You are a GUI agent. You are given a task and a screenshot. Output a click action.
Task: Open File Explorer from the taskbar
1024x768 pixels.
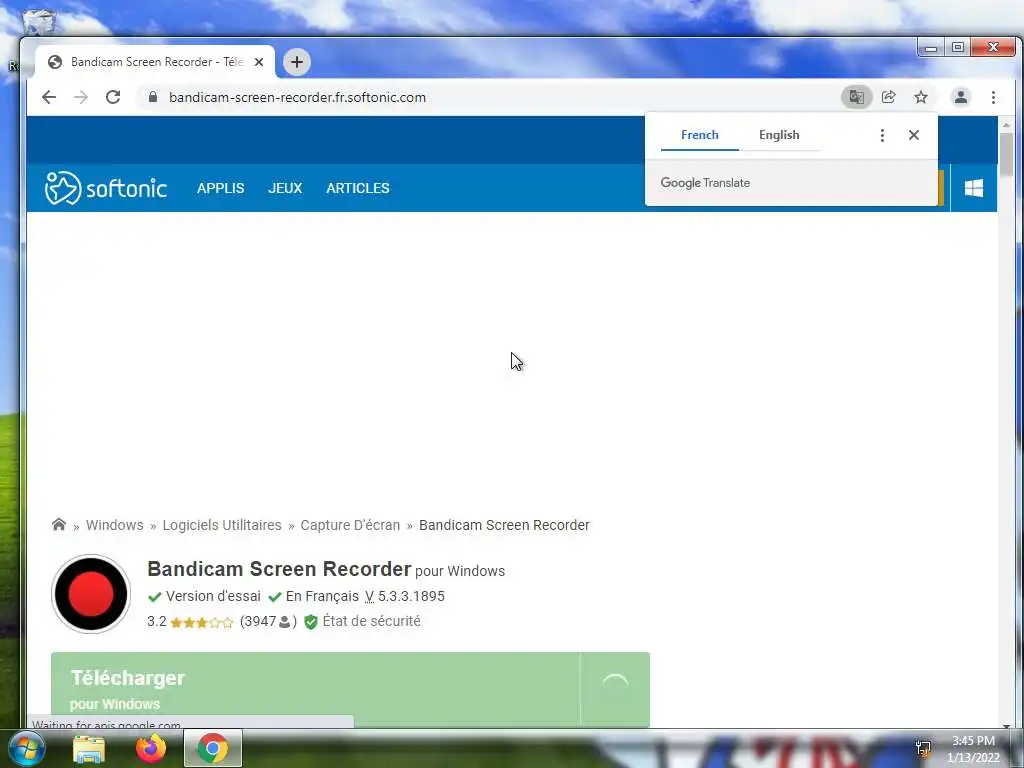pyautogui.click(x=89, y=748)
